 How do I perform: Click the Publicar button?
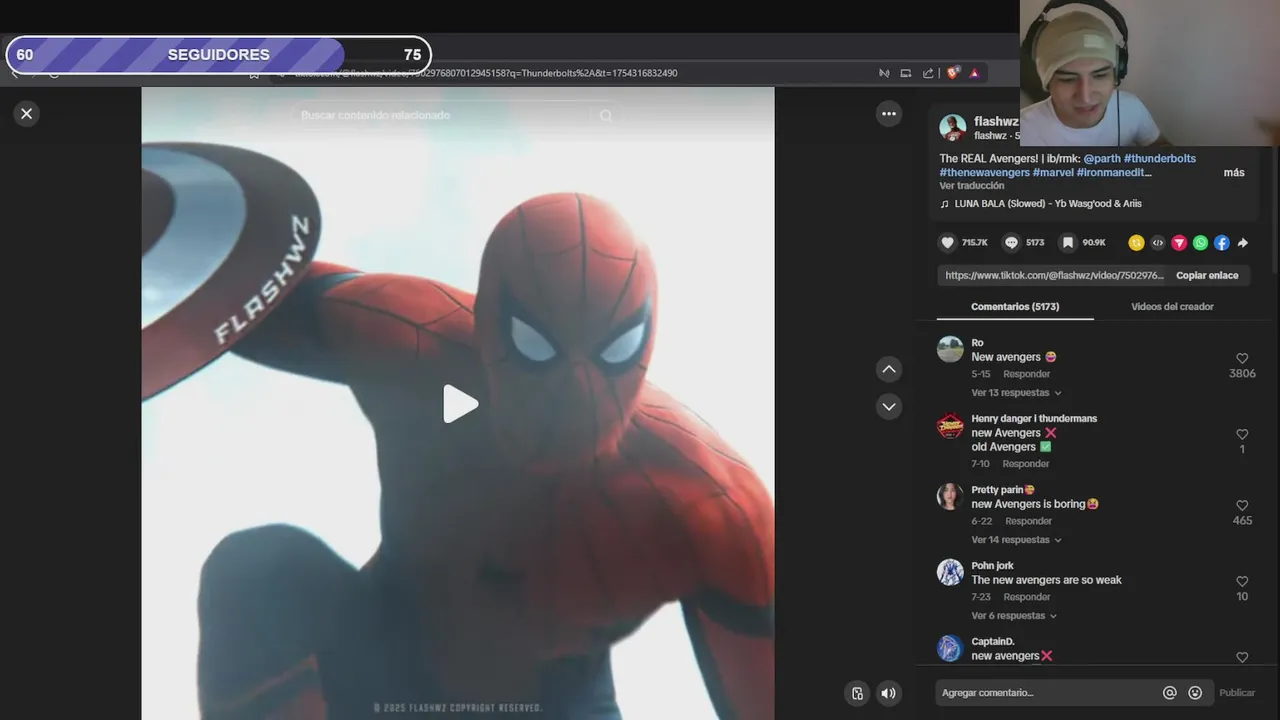tap(1237, 693)
